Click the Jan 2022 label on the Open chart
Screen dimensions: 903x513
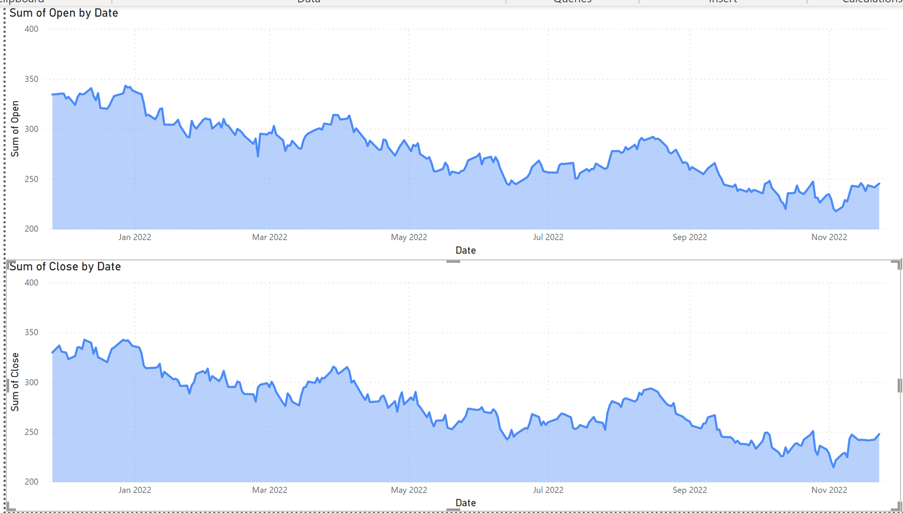pyautogui.click(x=135, y=237)
